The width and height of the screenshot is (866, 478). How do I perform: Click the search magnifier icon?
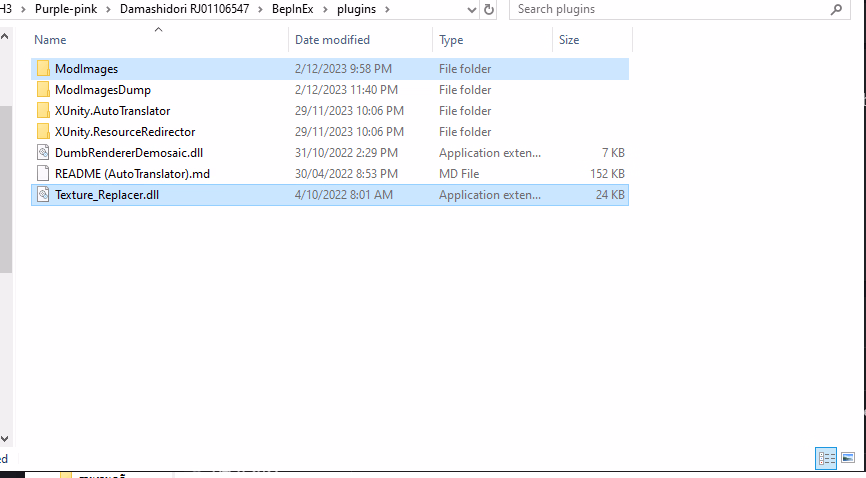[x=836, y=10]
